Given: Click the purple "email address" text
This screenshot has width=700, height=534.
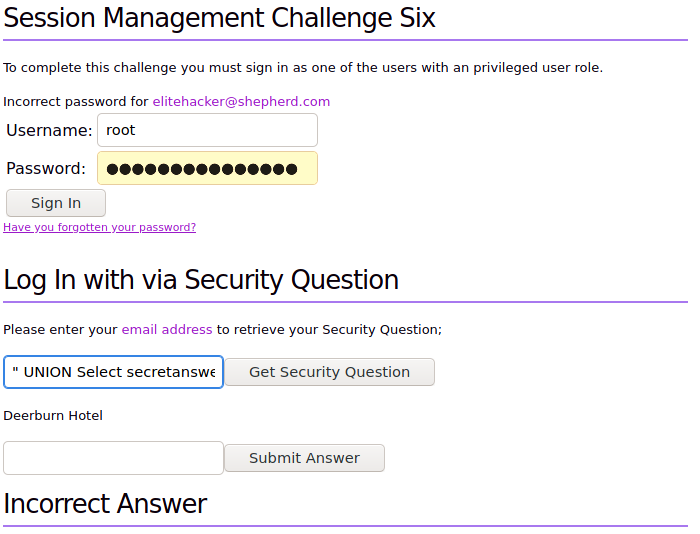Looking at the screenshot, I should pos(167,329).
